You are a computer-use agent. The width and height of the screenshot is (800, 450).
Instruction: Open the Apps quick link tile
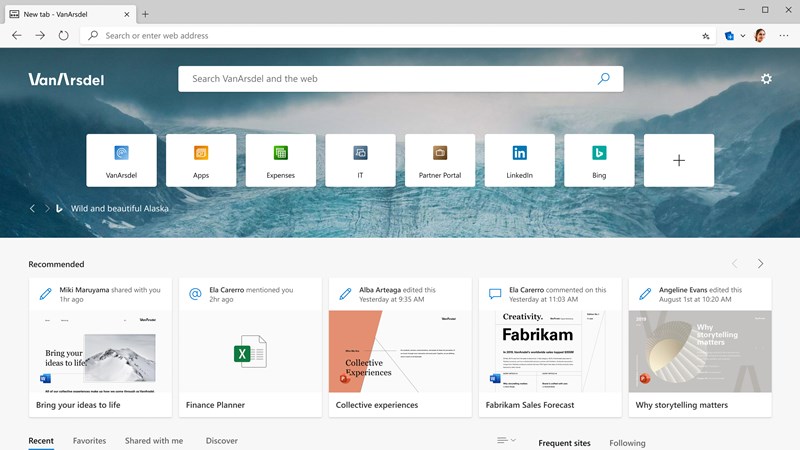(x=201, y=160)
